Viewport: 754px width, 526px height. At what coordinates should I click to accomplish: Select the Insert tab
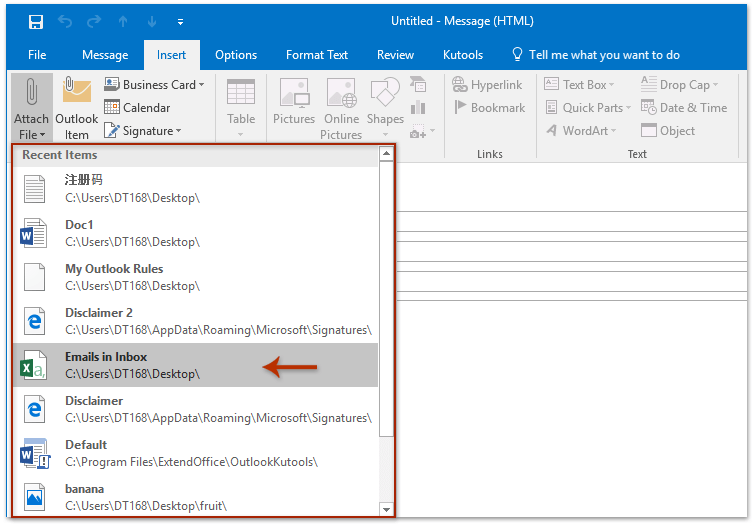171,55
